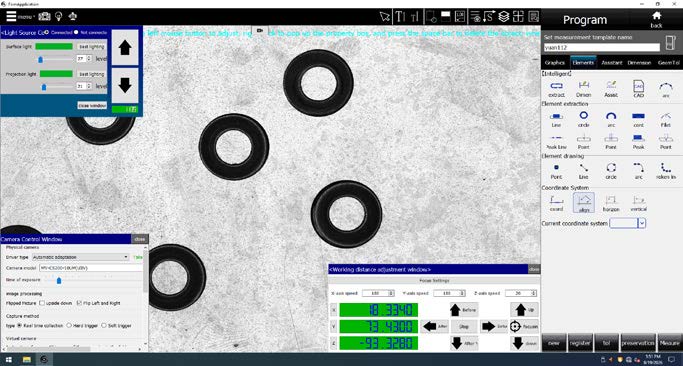Click the Stop button in working distance window
Screen dimensions: 683x366
click(464, 326)
